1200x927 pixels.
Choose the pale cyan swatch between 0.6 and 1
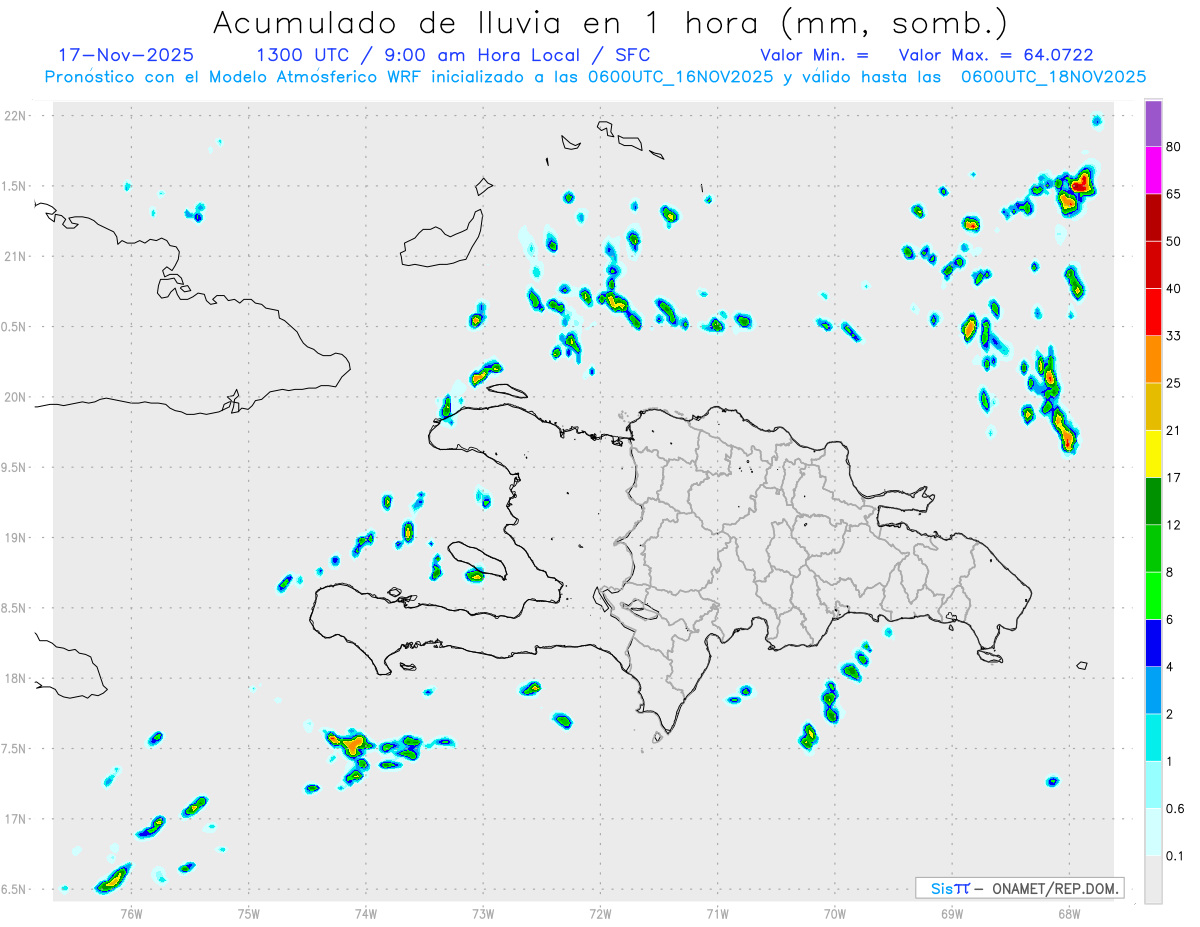click(1153, 784)
